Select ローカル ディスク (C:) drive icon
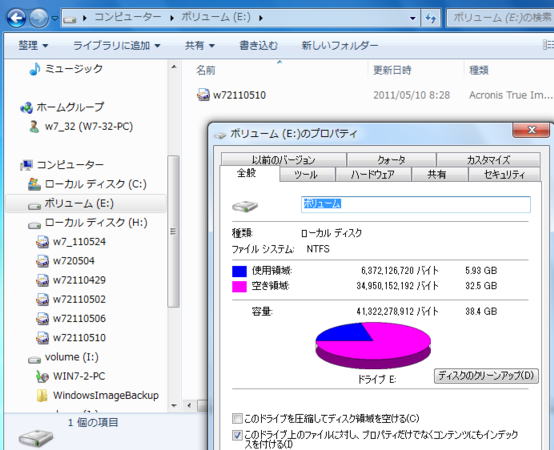Viewport: 554px width, 450px height. pos(34,184)
